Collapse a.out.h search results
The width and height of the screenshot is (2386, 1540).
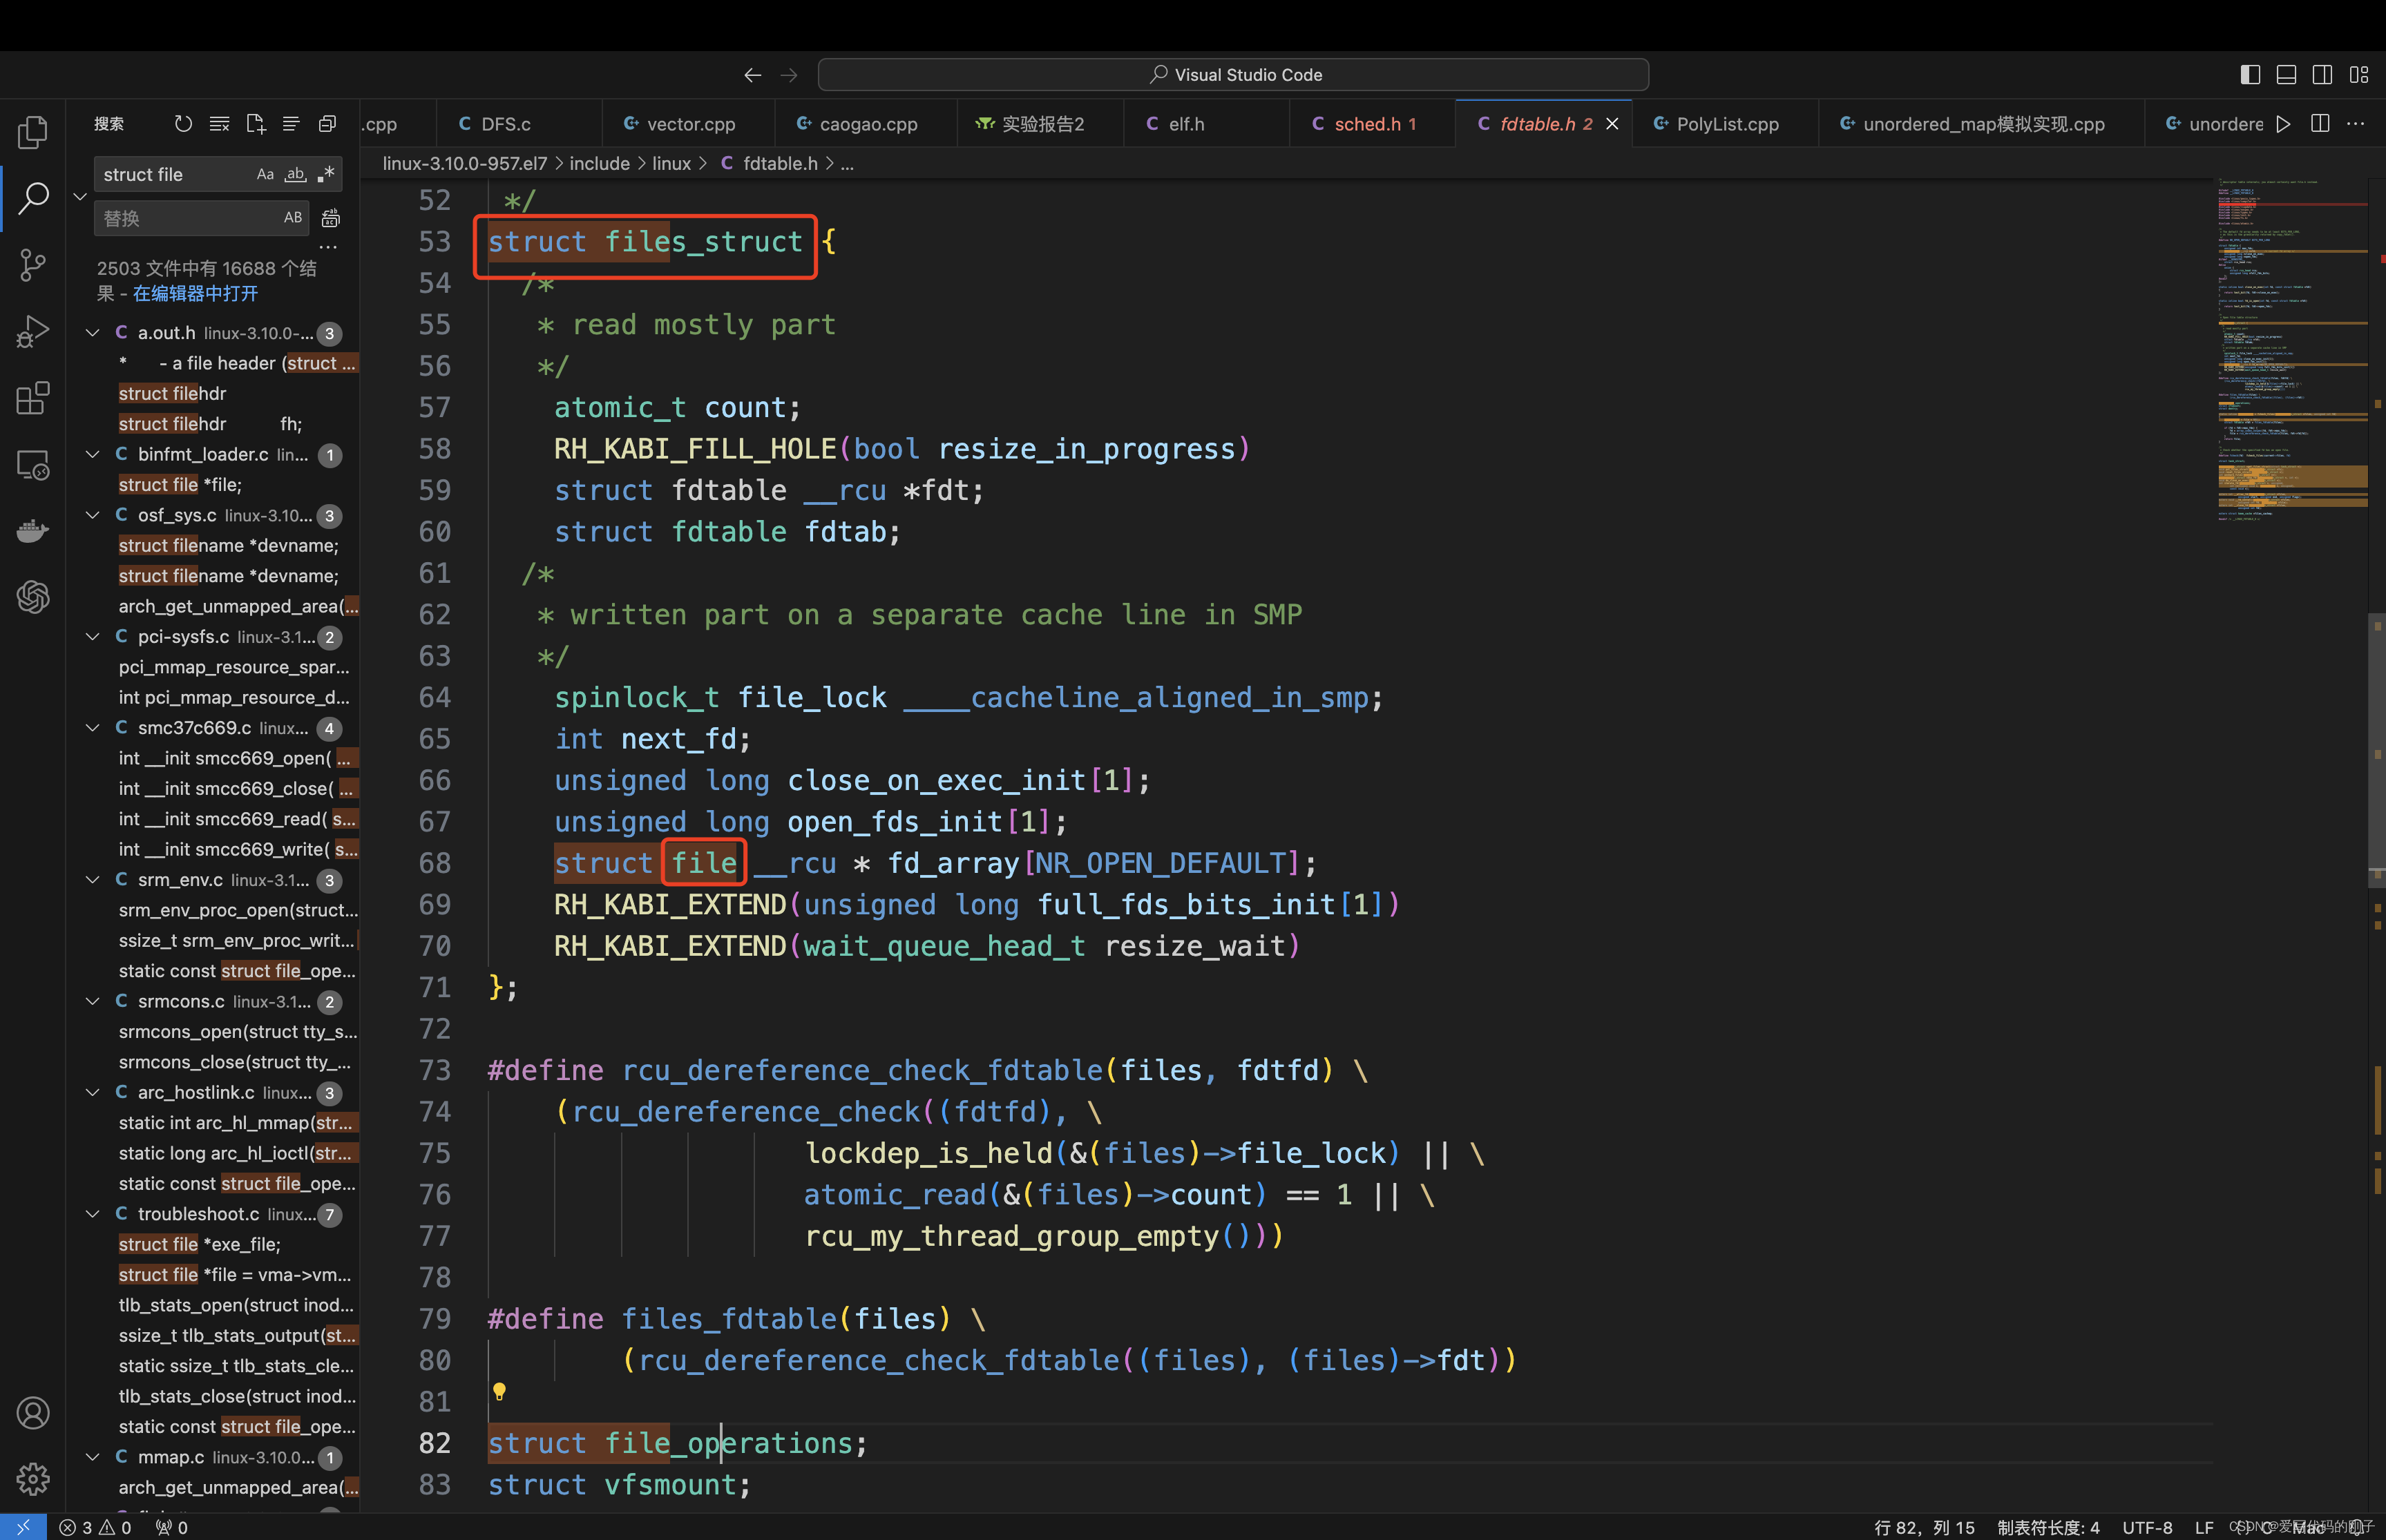click(x=93, y=333)
